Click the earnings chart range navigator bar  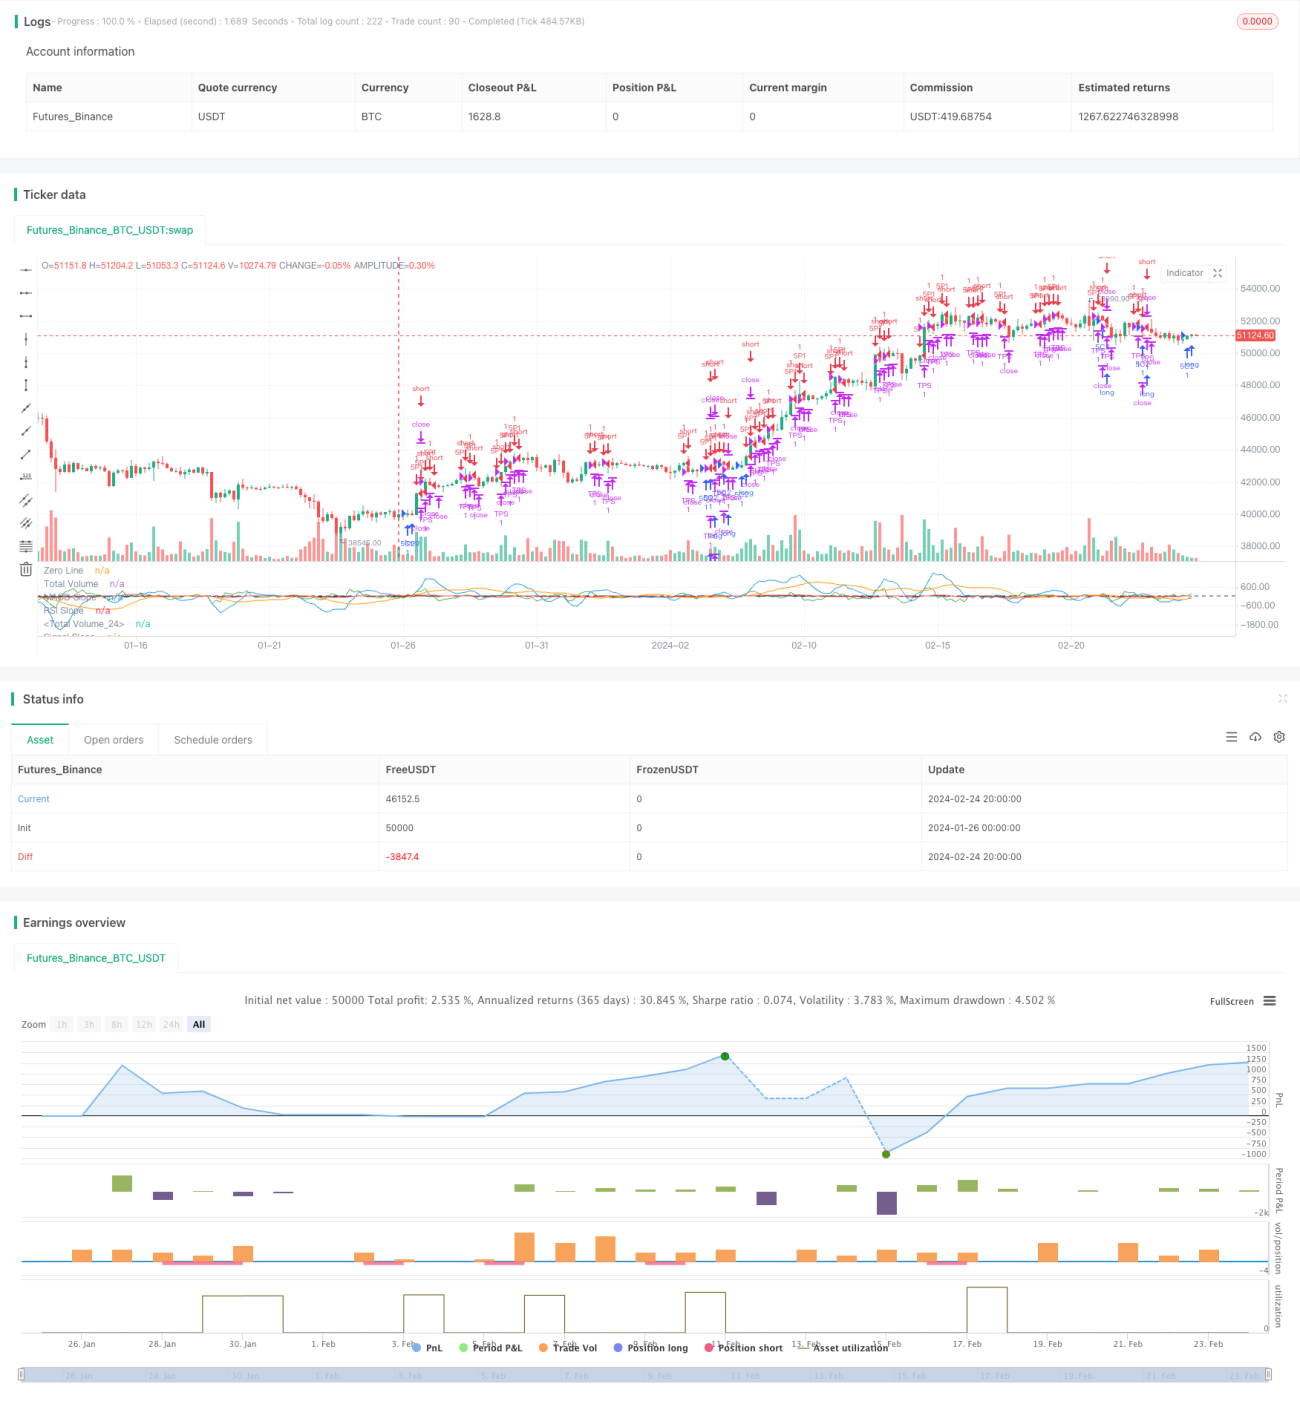(x=645, y=1375)
